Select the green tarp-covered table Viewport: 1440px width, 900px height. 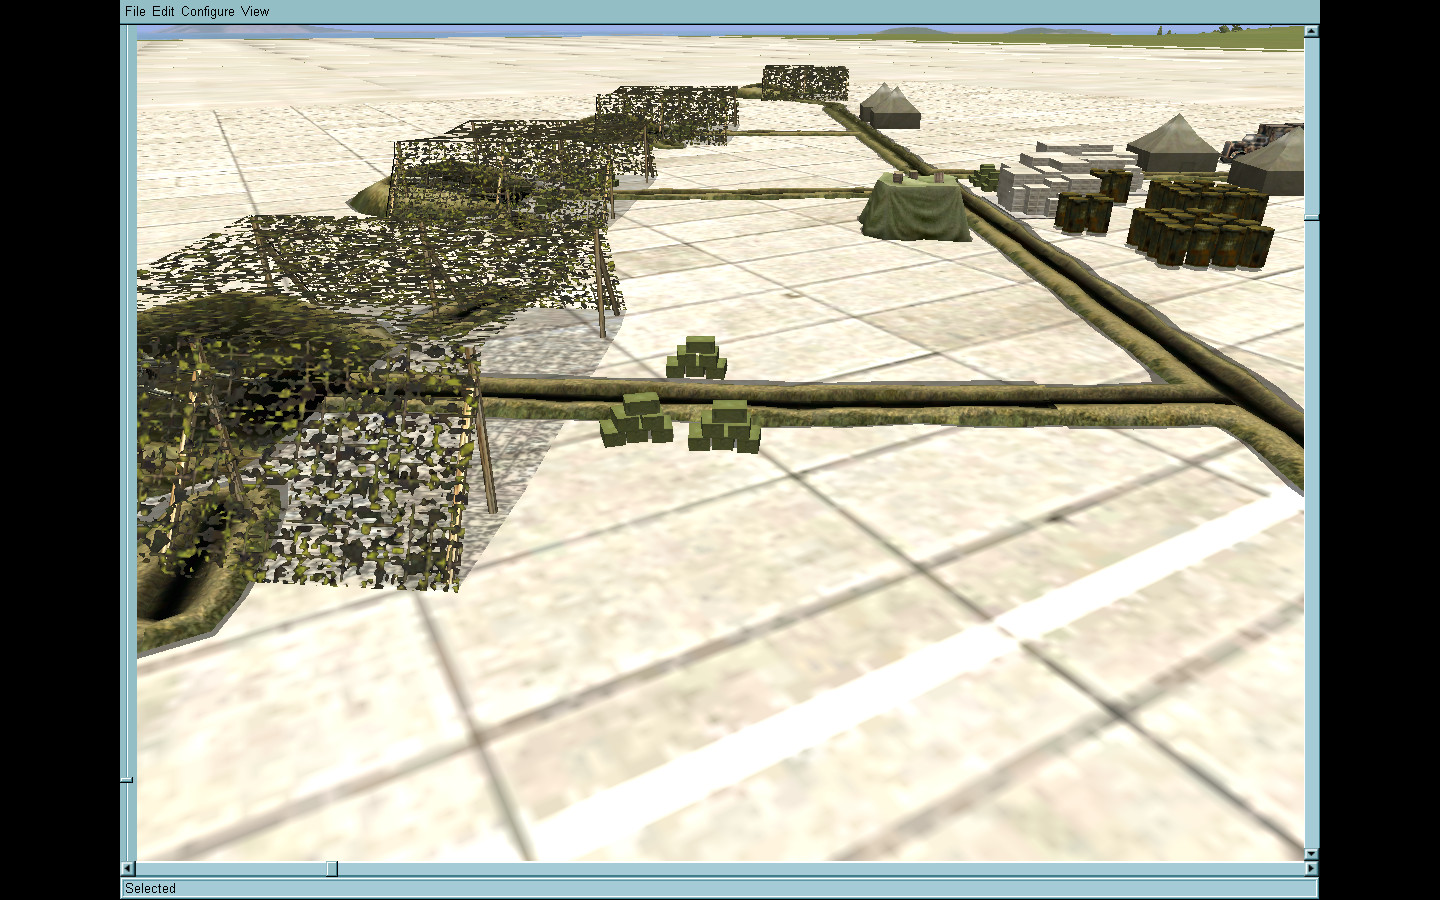(x=914, y=208)
